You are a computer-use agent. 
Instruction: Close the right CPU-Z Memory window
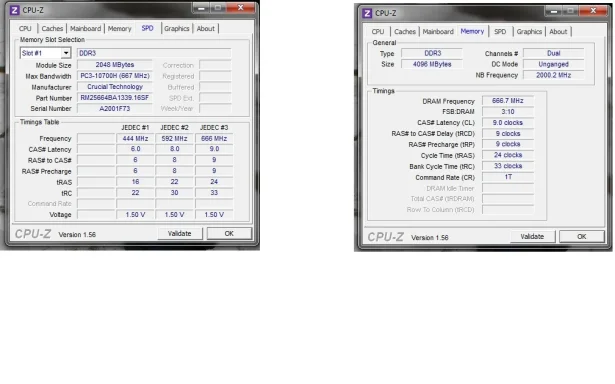[x=593, y=11]
